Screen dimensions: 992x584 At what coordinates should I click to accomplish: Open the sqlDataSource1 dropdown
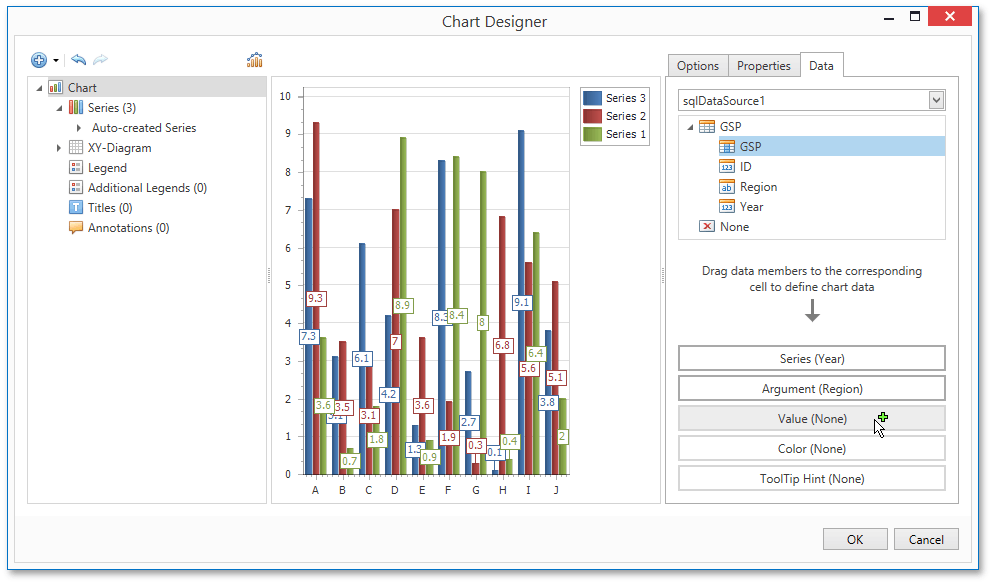(936, 99)
